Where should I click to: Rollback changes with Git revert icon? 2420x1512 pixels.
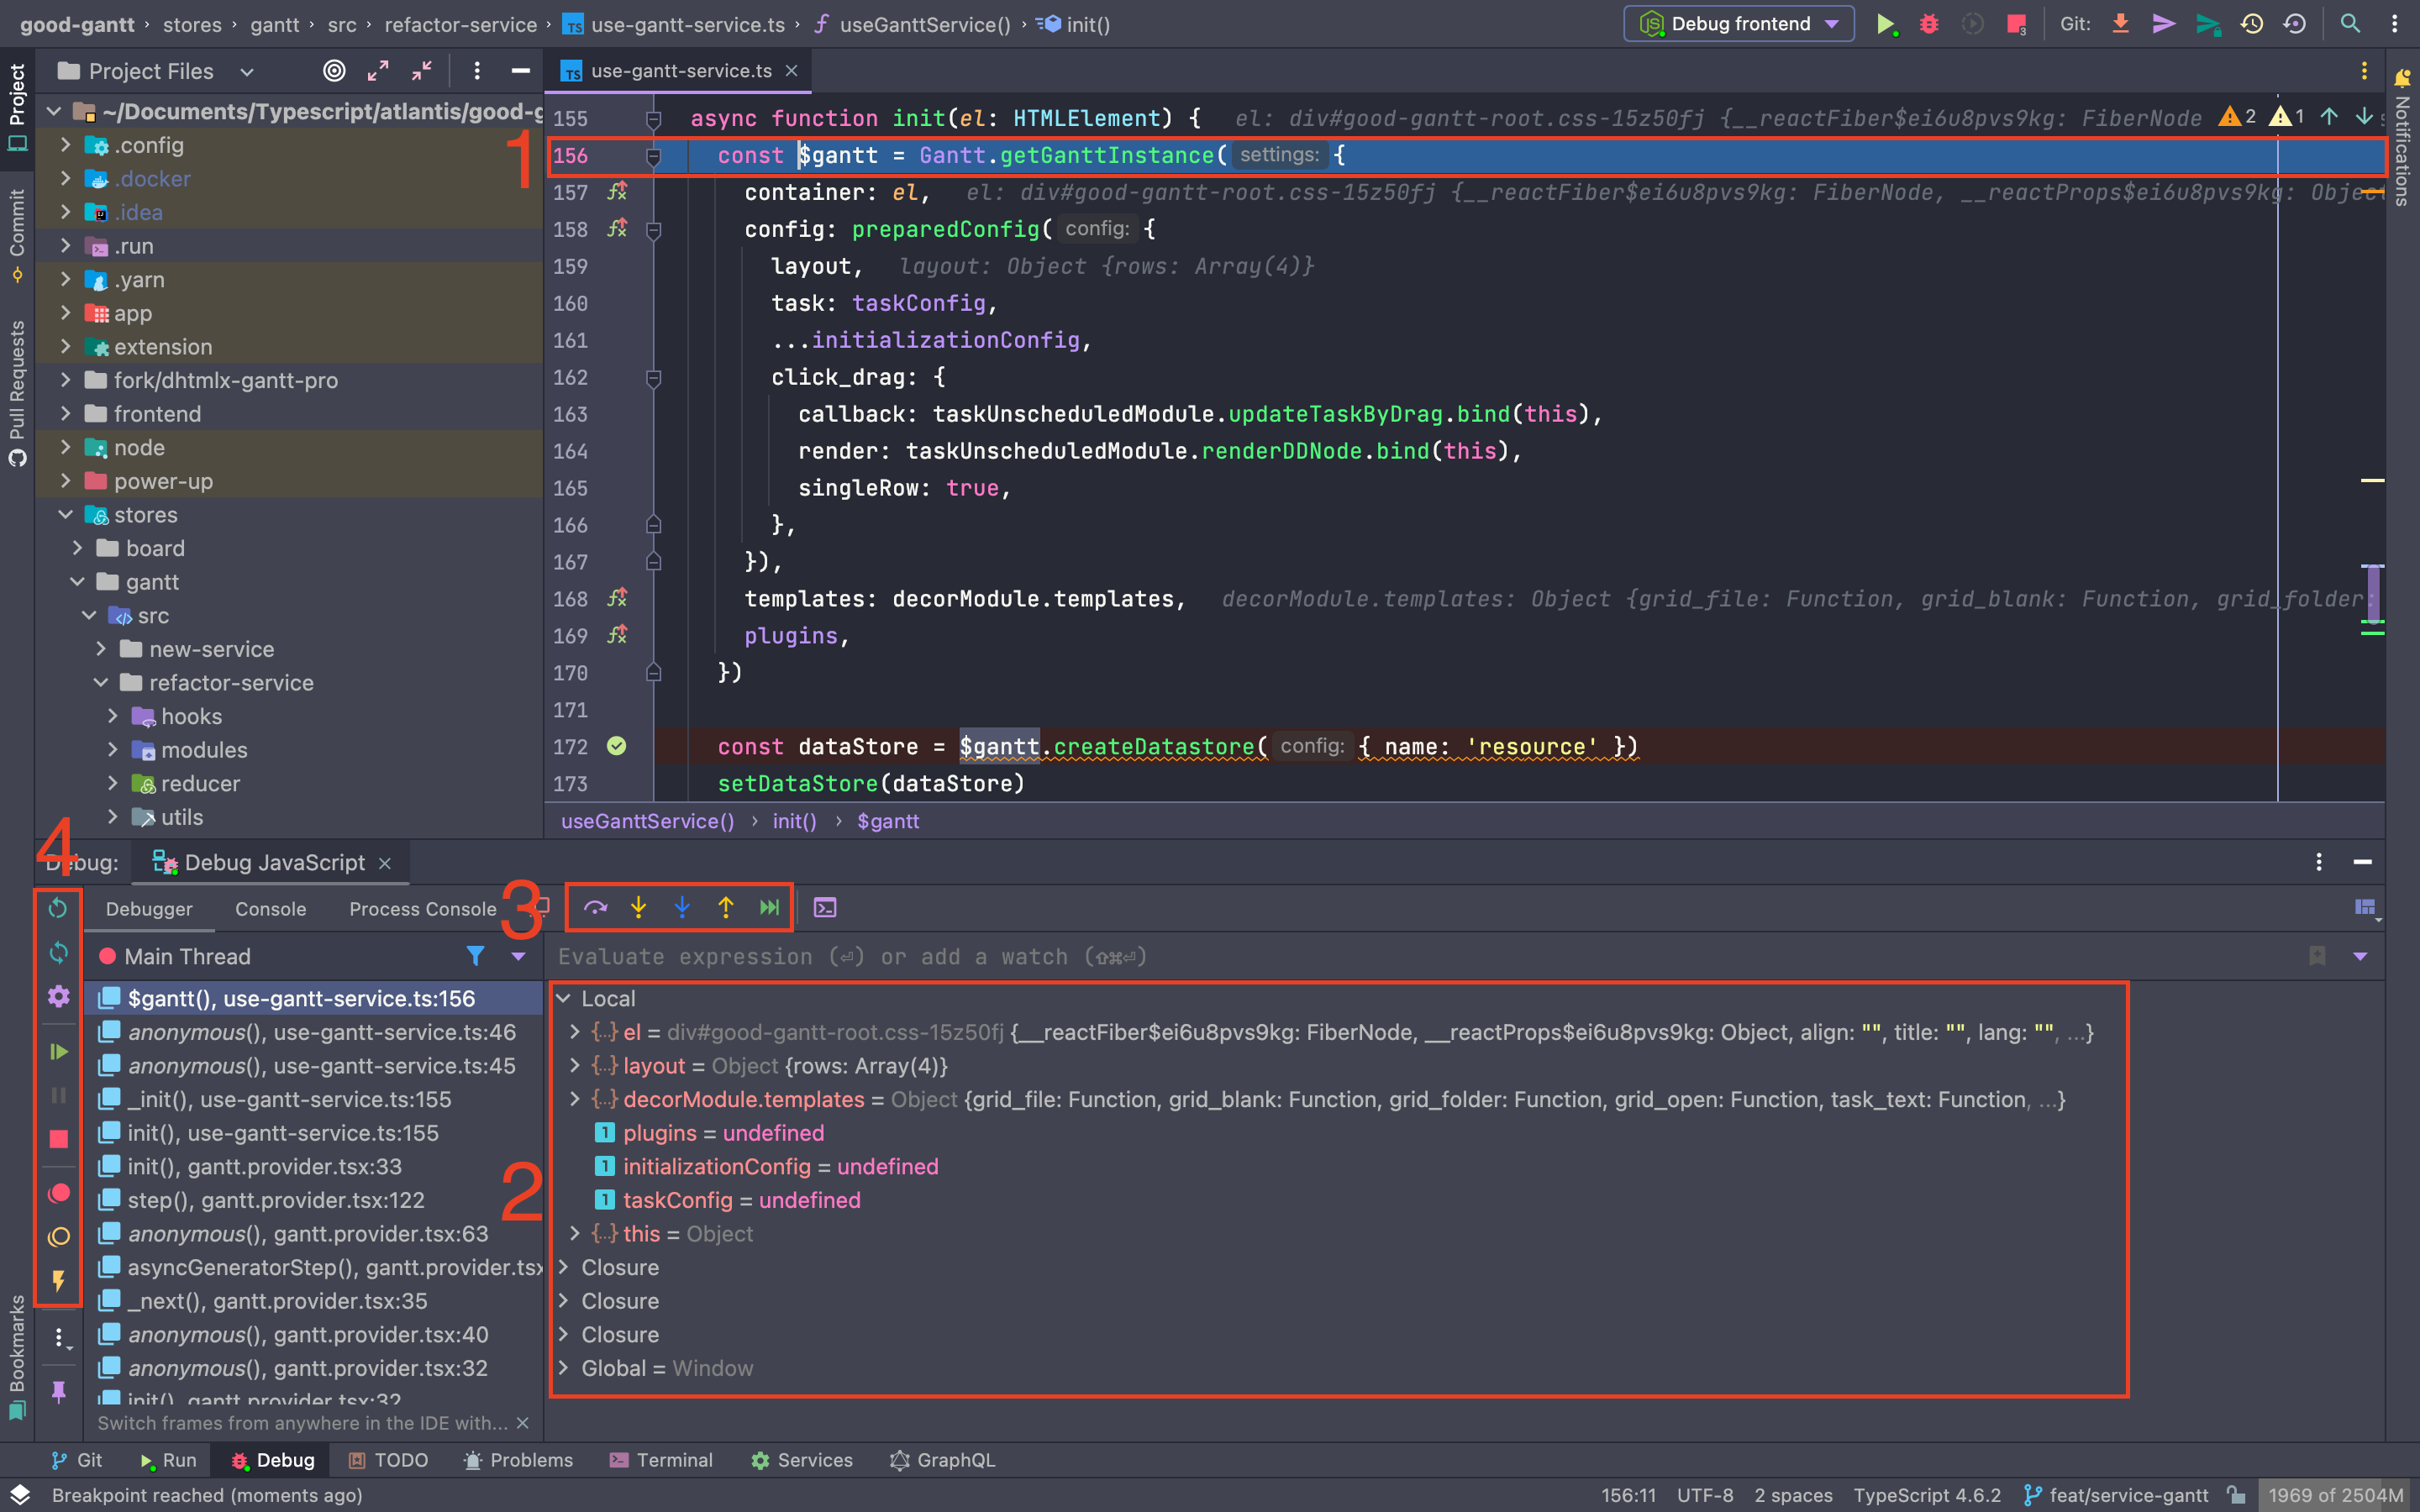(x=2295, y=24)
